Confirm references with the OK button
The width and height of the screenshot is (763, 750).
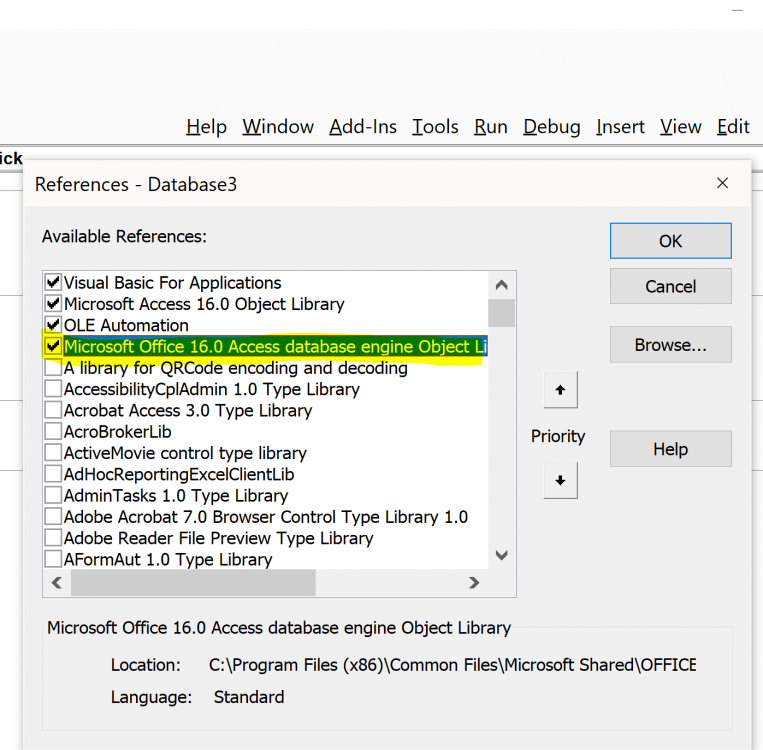tap(671, 241)
